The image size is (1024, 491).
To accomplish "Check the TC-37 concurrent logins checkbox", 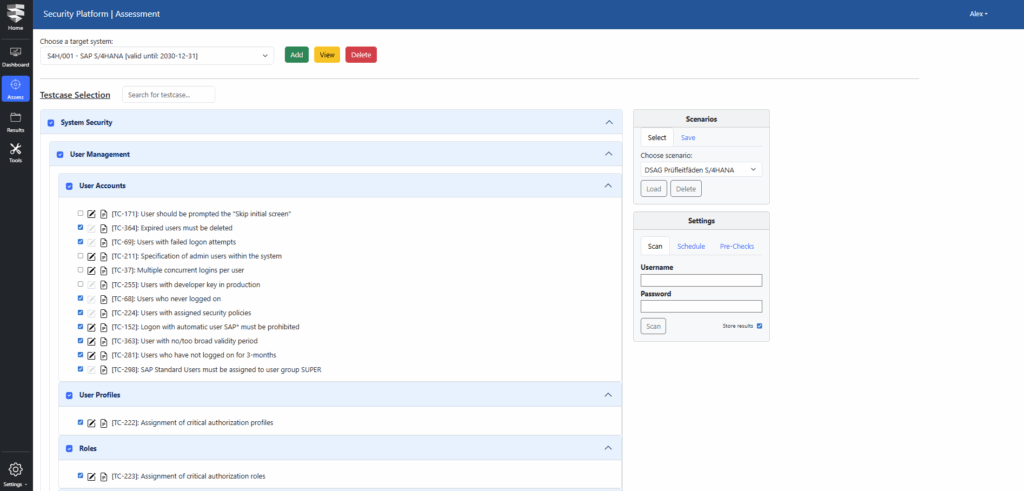I will (x=81, y=270).
